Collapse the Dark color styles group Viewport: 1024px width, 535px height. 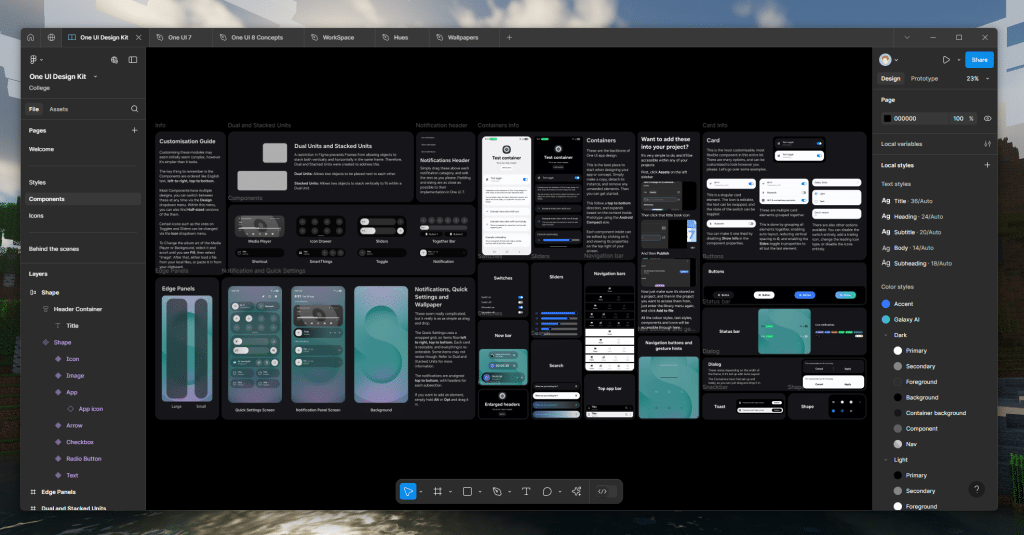(x=886, y=335)
